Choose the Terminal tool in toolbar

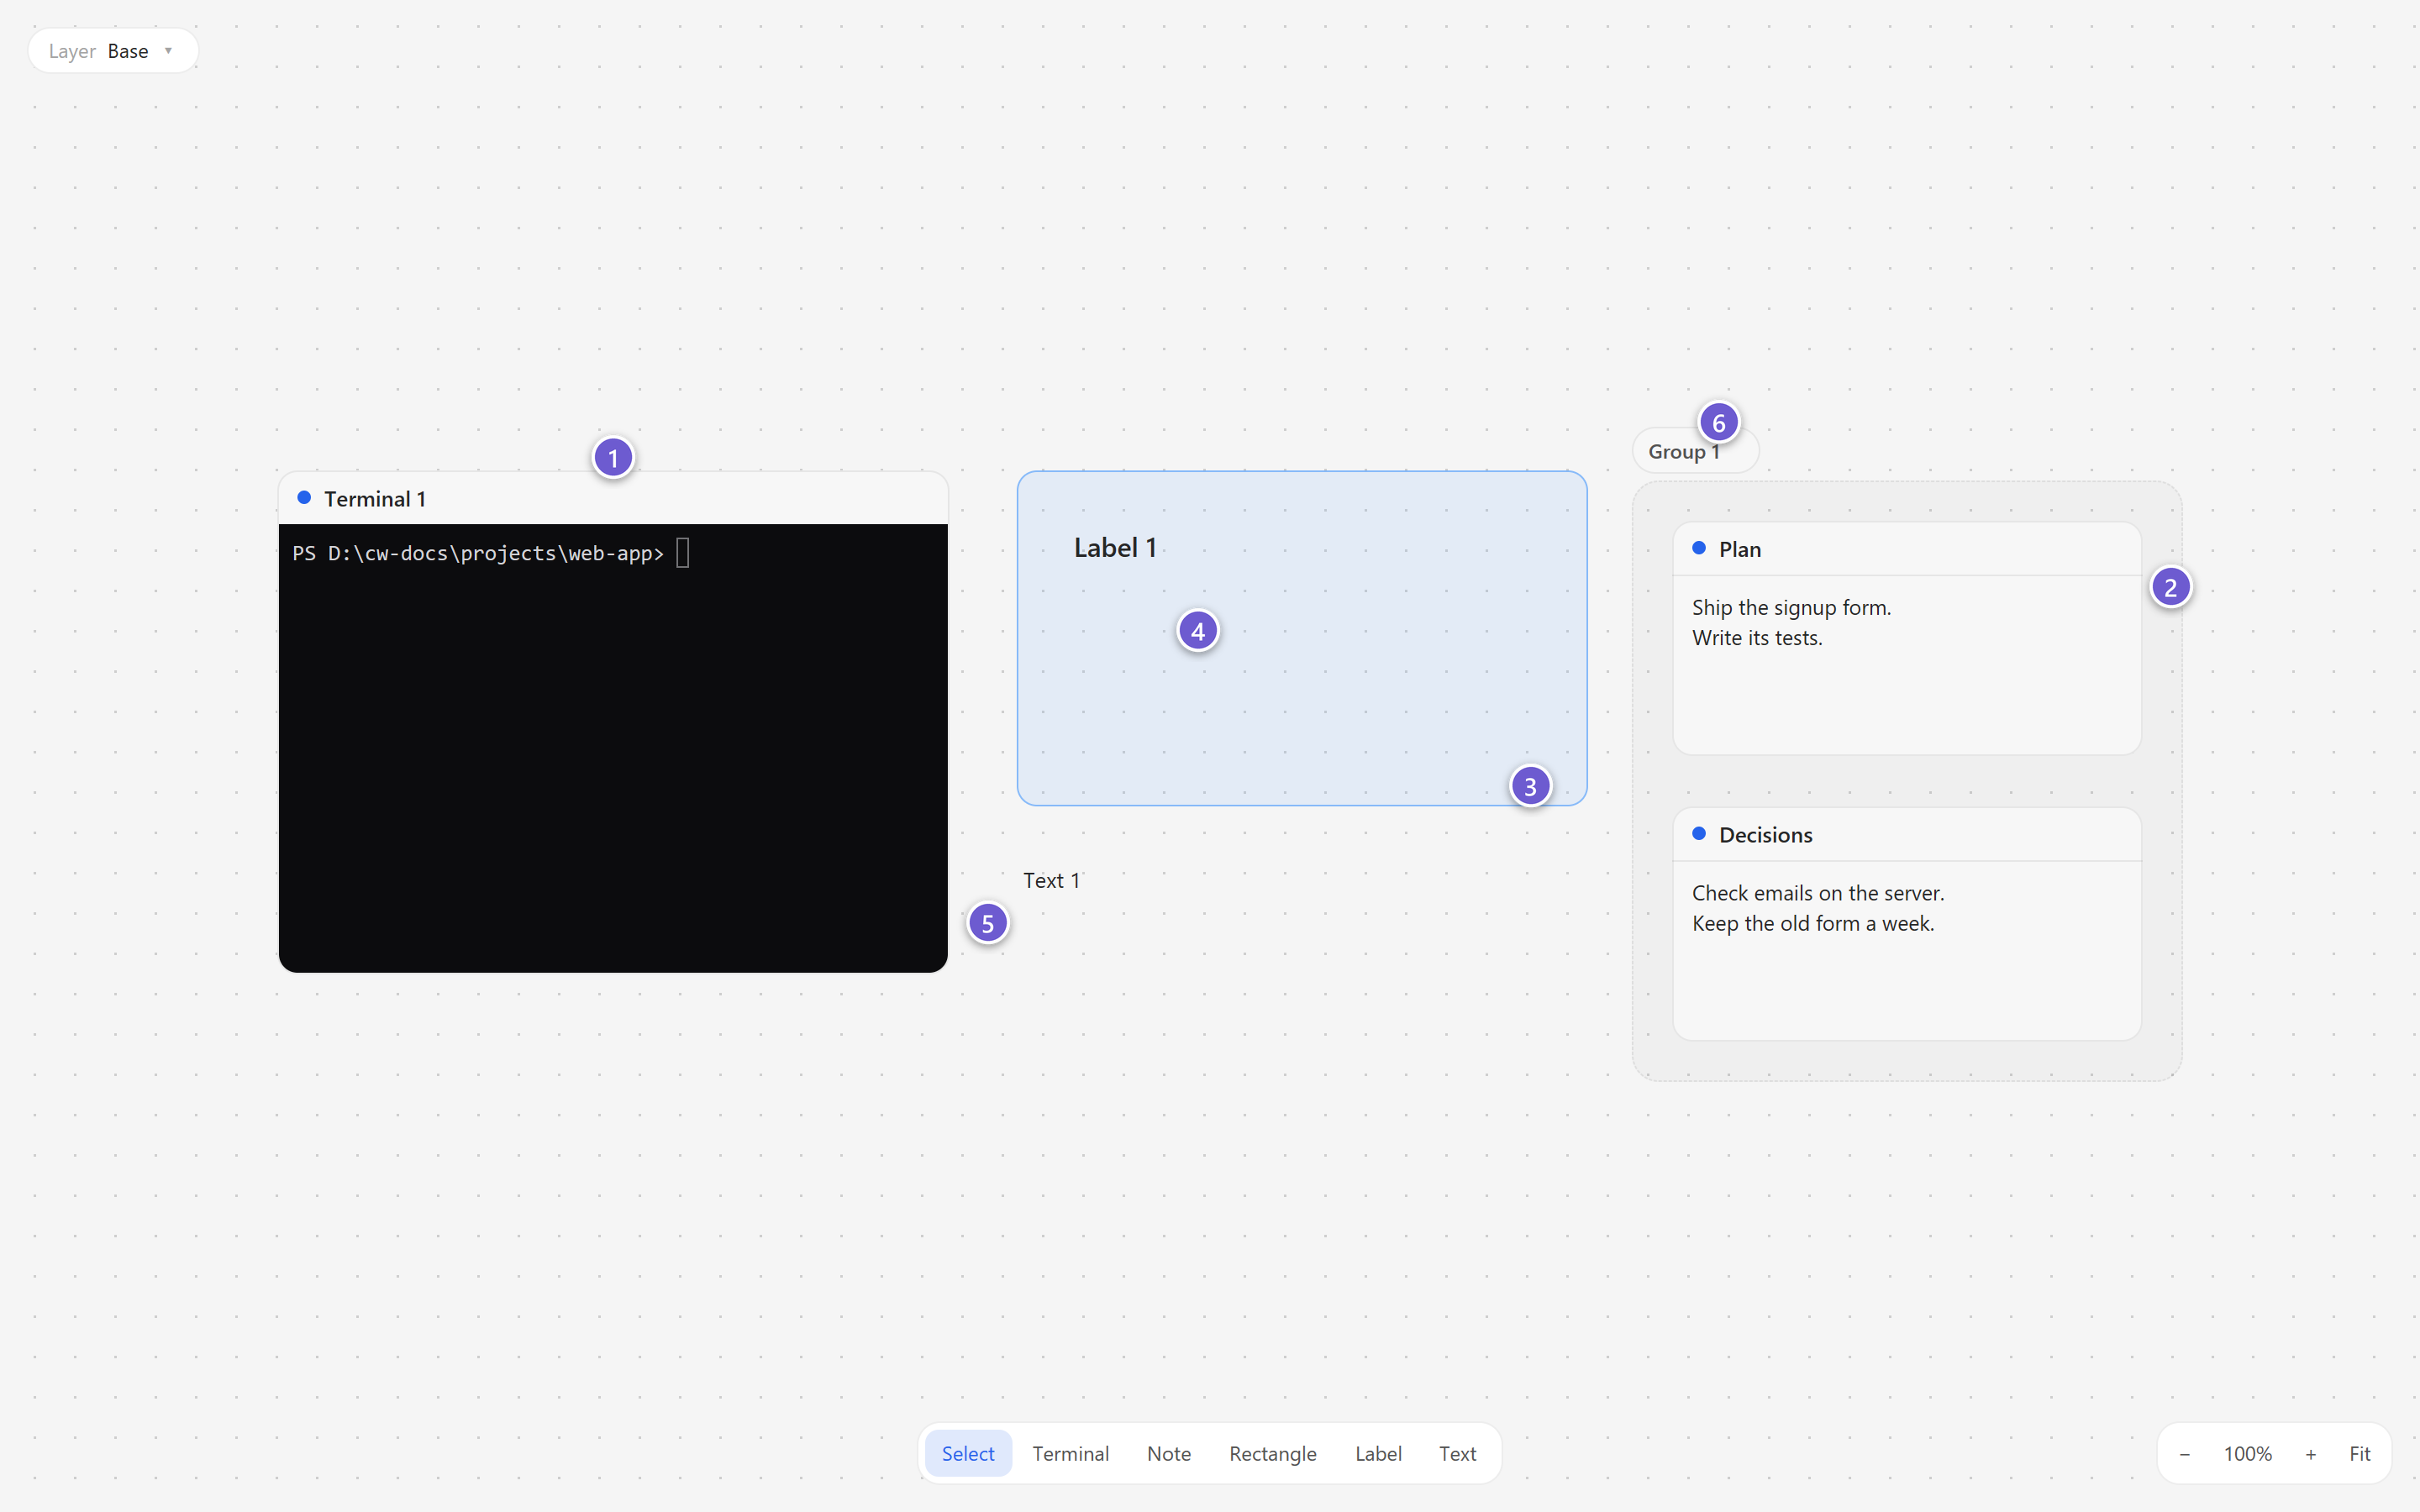[1071, 1454]
